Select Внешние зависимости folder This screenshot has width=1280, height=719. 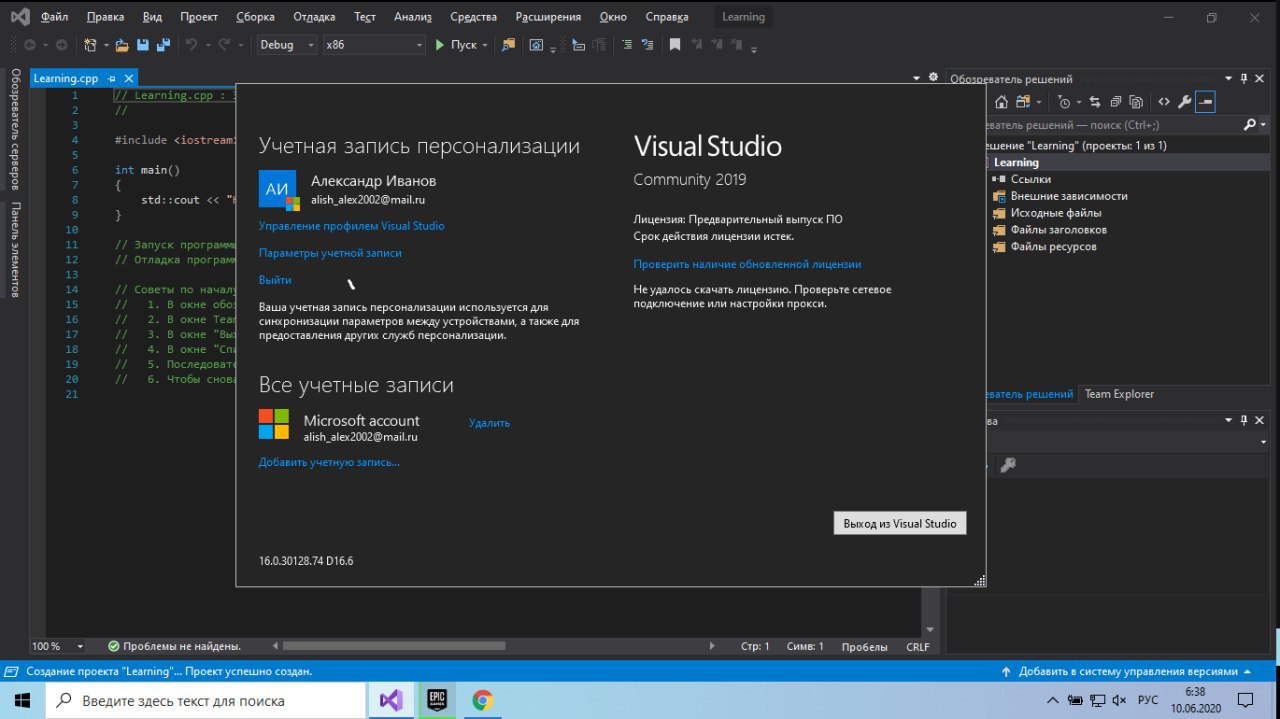click(1068, 196)
